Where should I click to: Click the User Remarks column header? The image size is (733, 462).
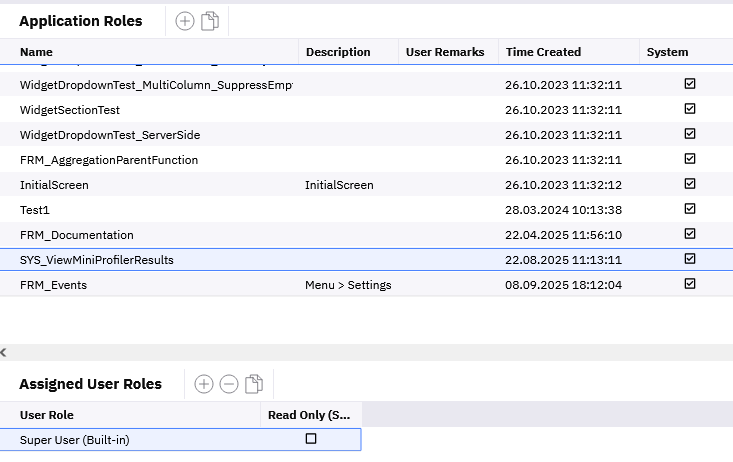pyautogui.click(x=444, y=52)
